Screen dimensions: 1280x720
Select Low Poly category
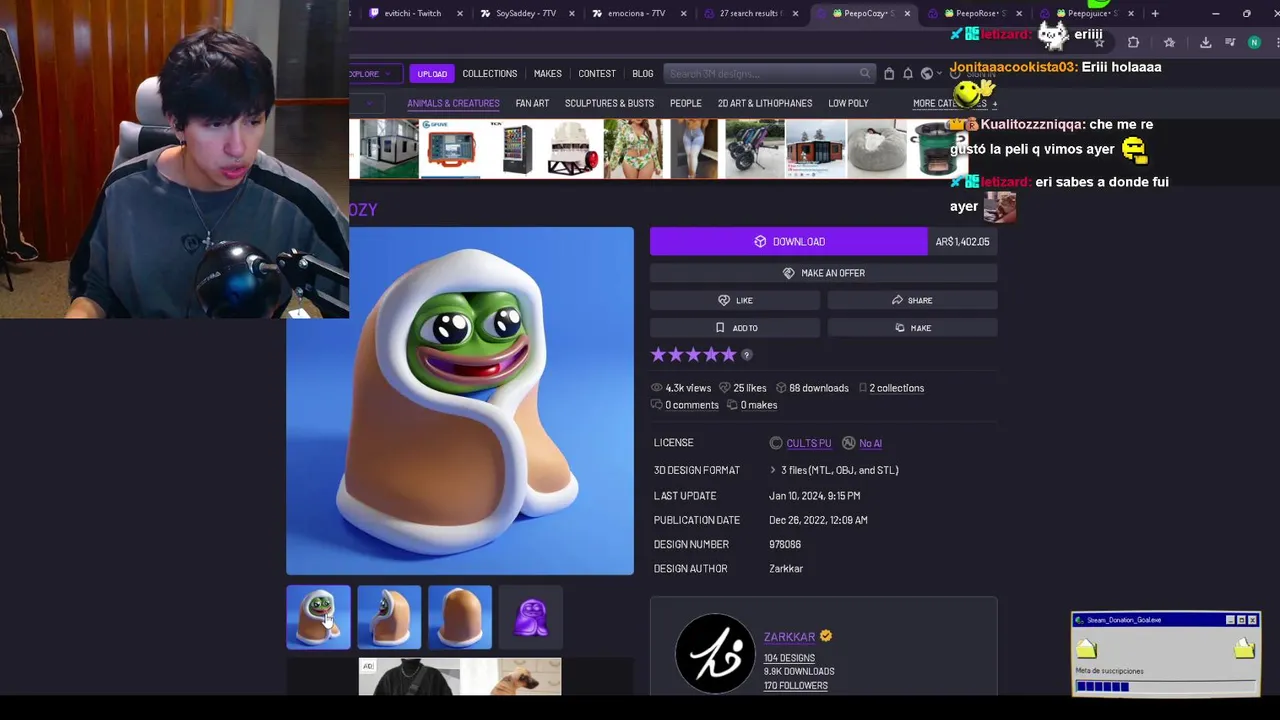tap(848, 103)
